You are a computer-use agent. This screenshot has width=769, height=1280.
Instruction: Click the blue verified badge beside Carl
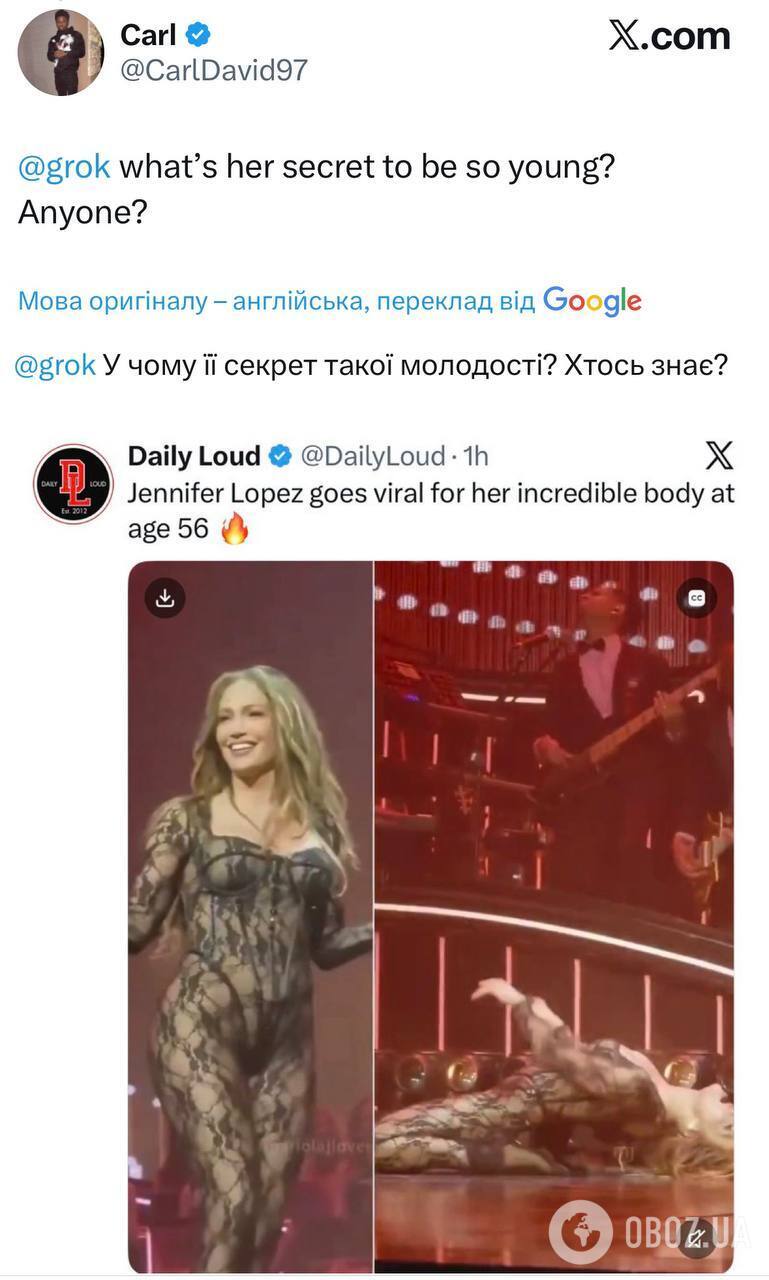(x=199, y=35)
